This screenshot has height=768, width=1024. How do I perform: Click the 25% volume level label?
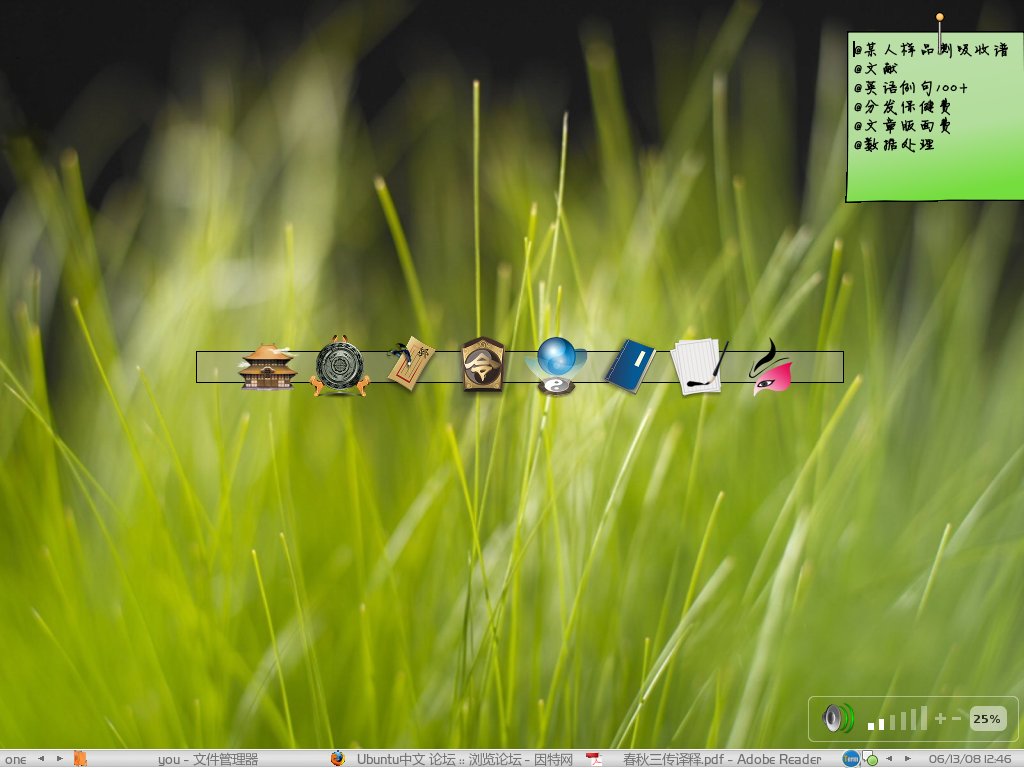tap(987, 719)
